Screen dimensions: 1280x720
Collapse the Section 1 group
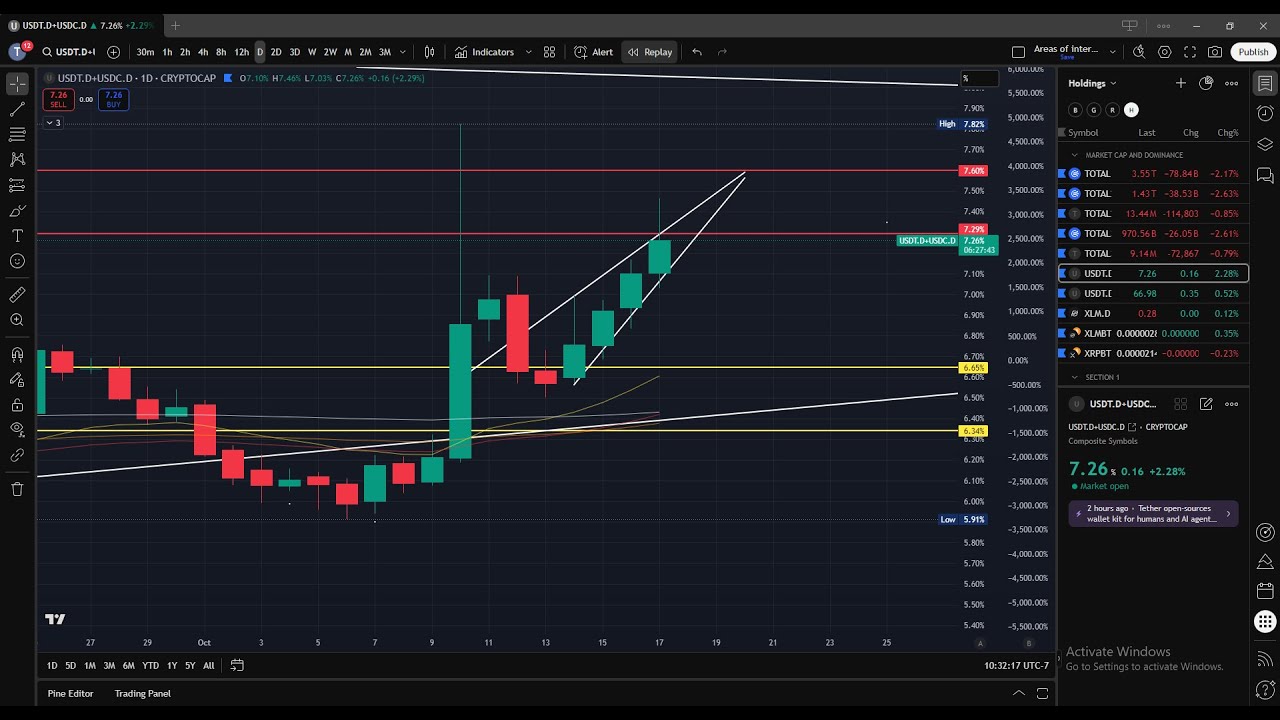tap(1075, 377)
